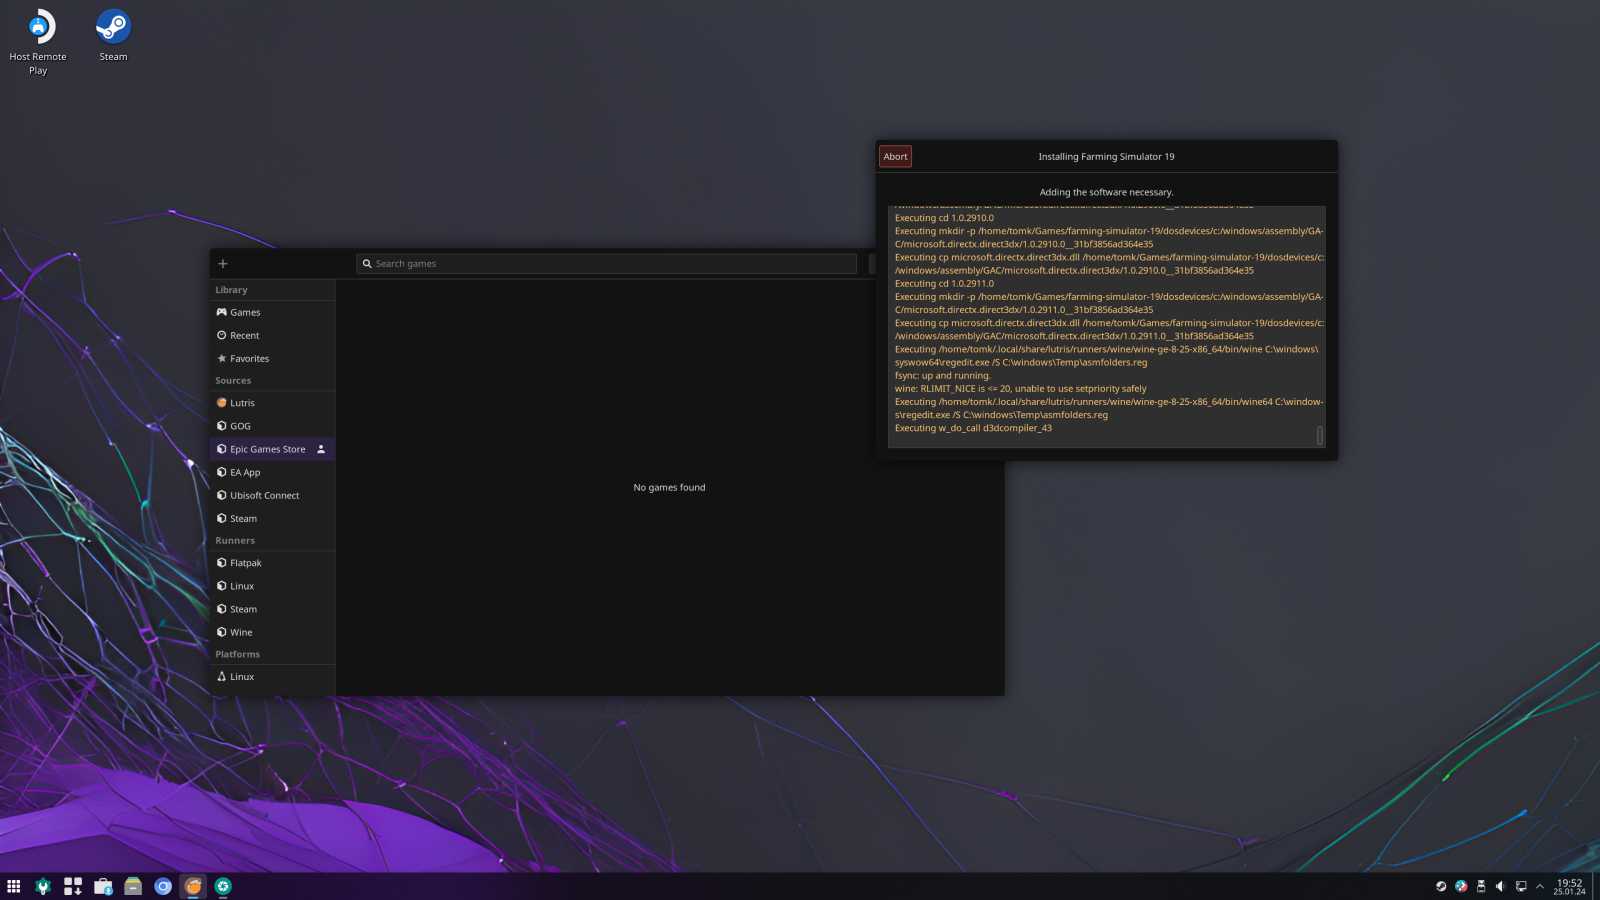Focus the Search games input field
This screenshot has width=1600, height=900.
click(x=606, y=264)
